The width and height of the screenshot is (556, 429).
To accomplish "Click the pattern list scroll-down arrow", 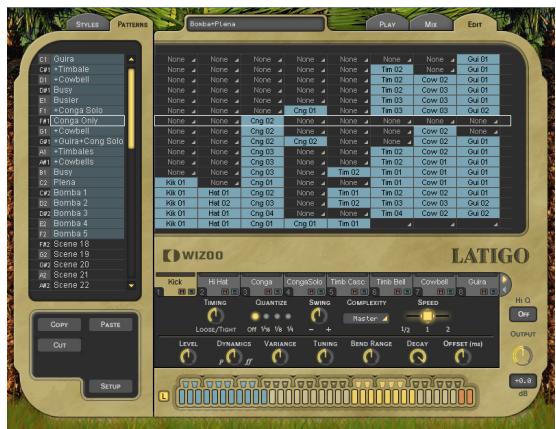I will (x=131, y=285).
